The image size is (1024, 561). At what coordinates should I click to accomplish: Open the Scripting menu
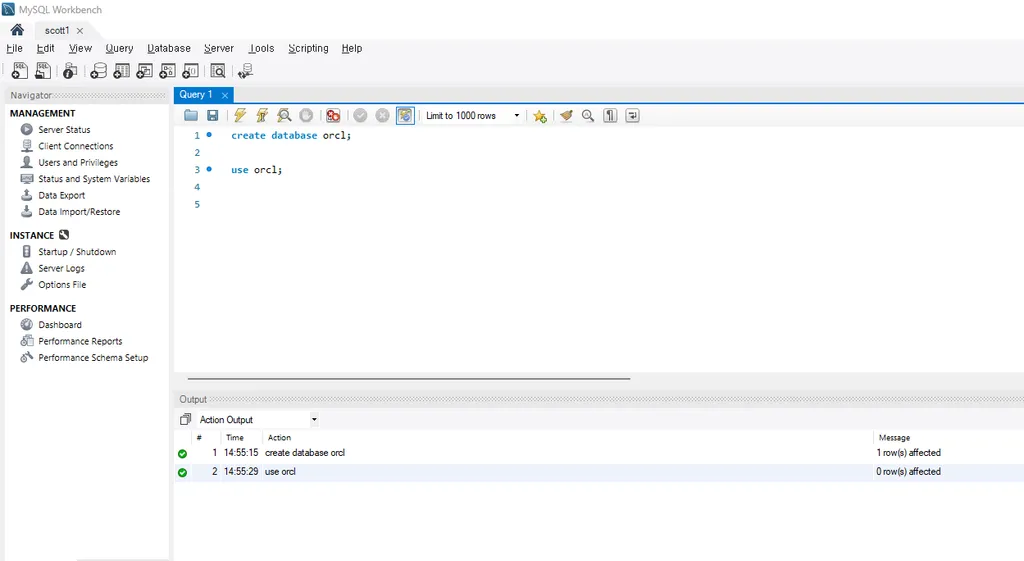tap(308, 48)
